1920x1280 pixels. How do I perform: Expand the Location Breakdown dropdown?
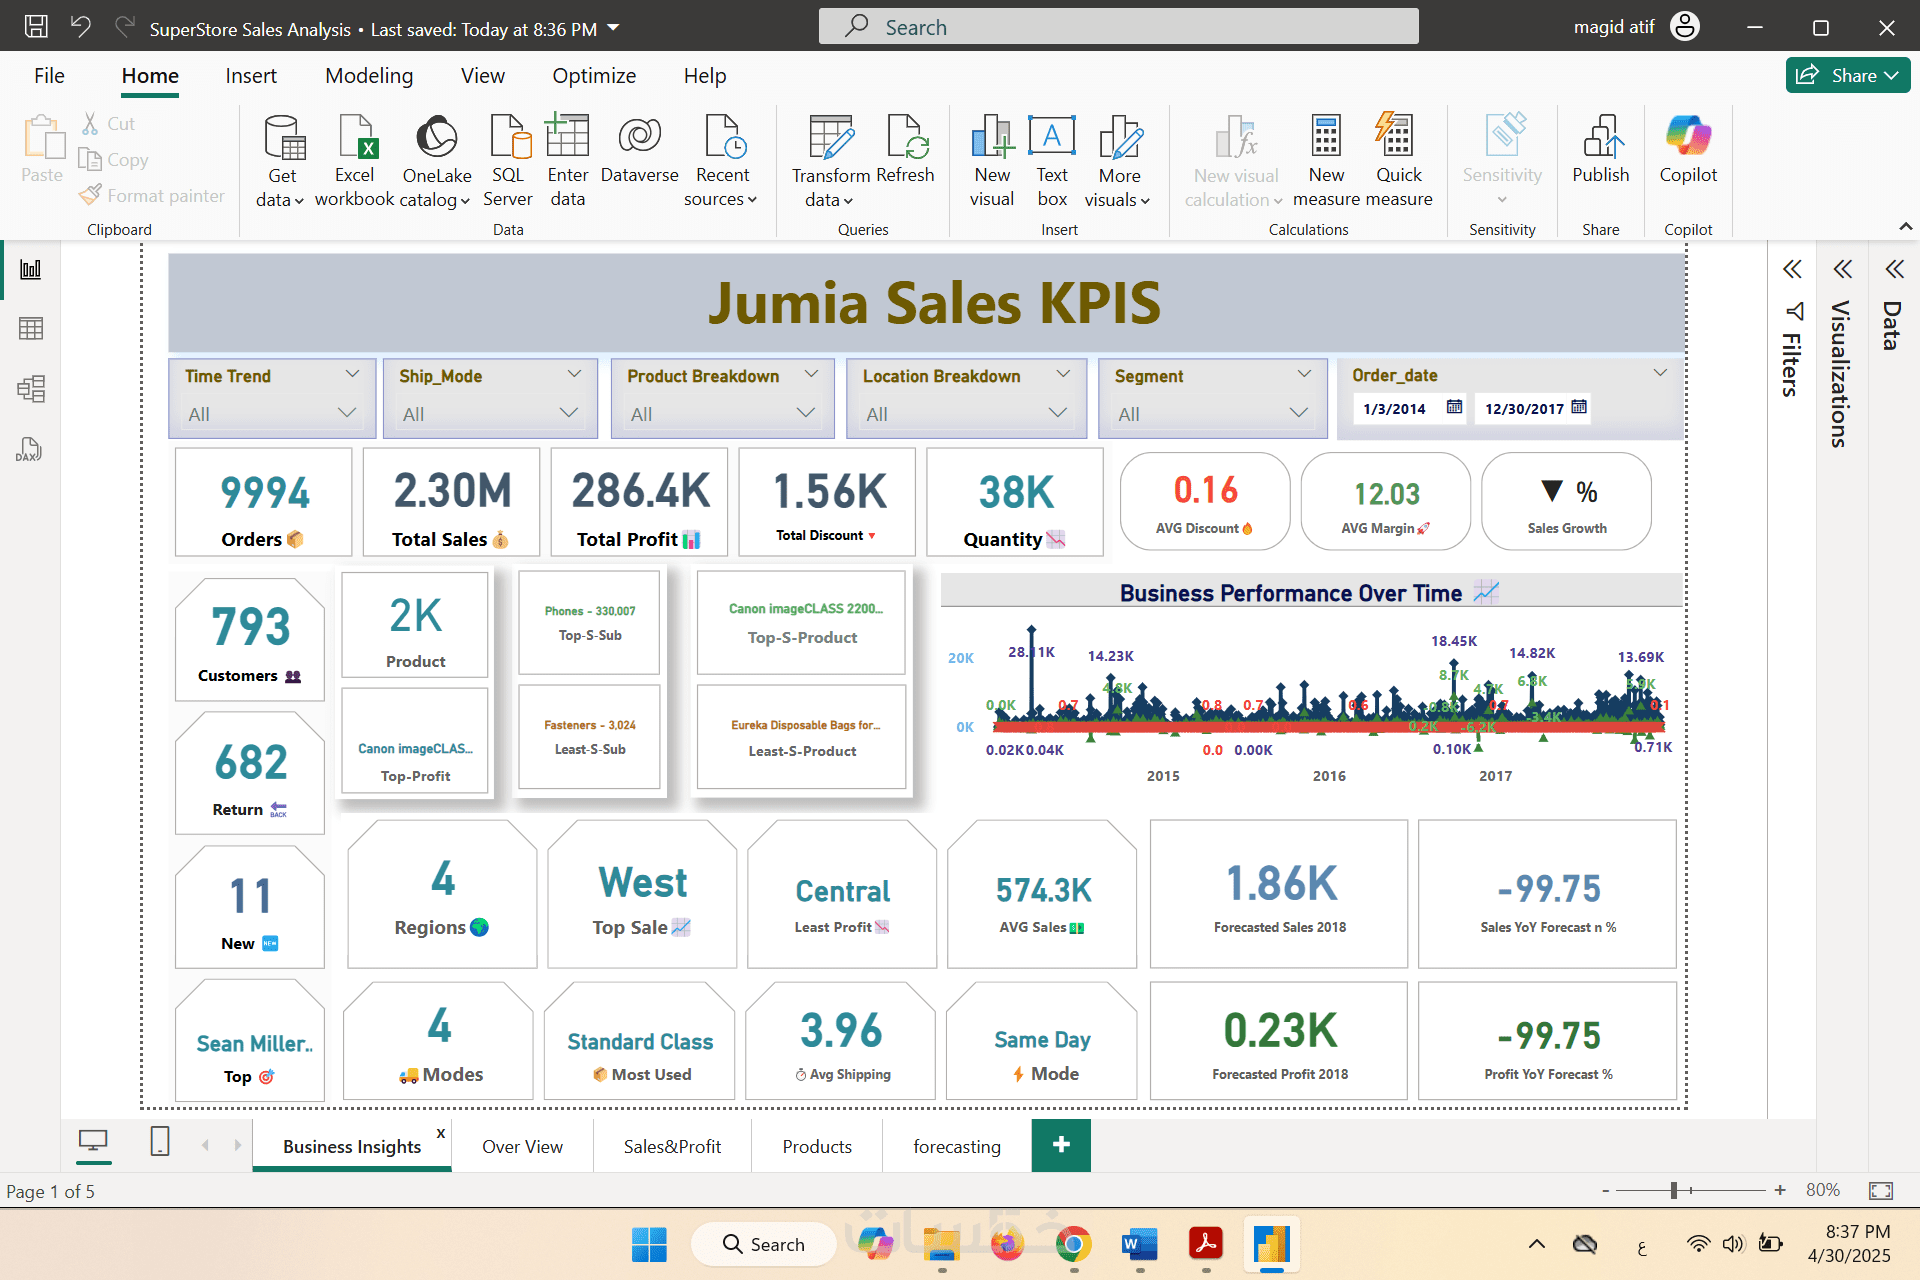point(1056,413)
